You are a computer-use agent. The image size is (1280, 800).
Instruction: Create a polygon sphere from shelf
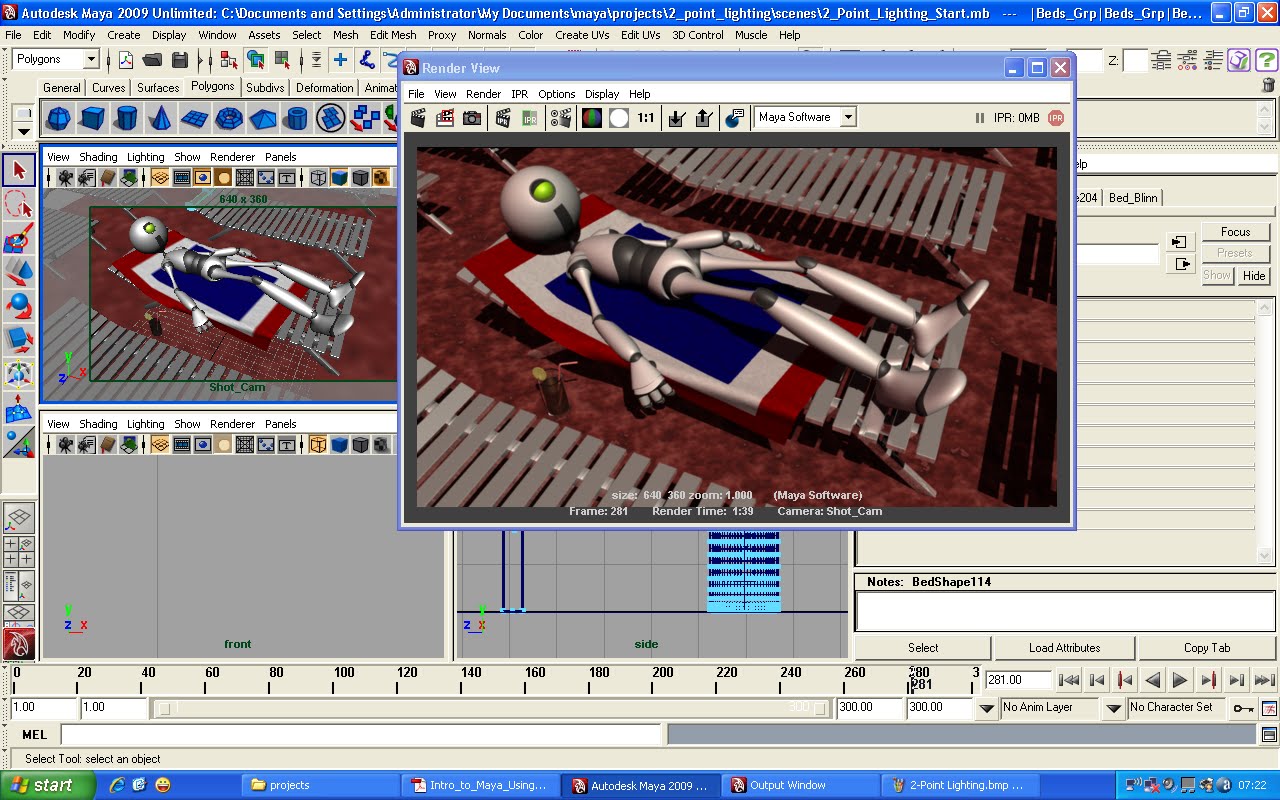point(59,118)
